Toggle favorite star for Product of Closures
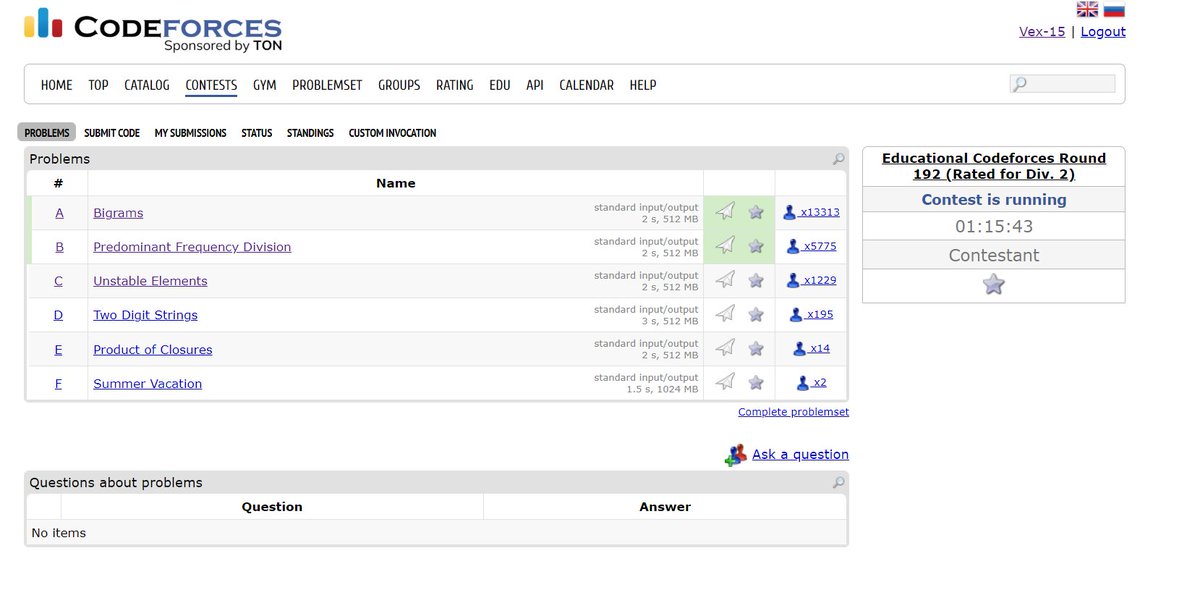 756,348
